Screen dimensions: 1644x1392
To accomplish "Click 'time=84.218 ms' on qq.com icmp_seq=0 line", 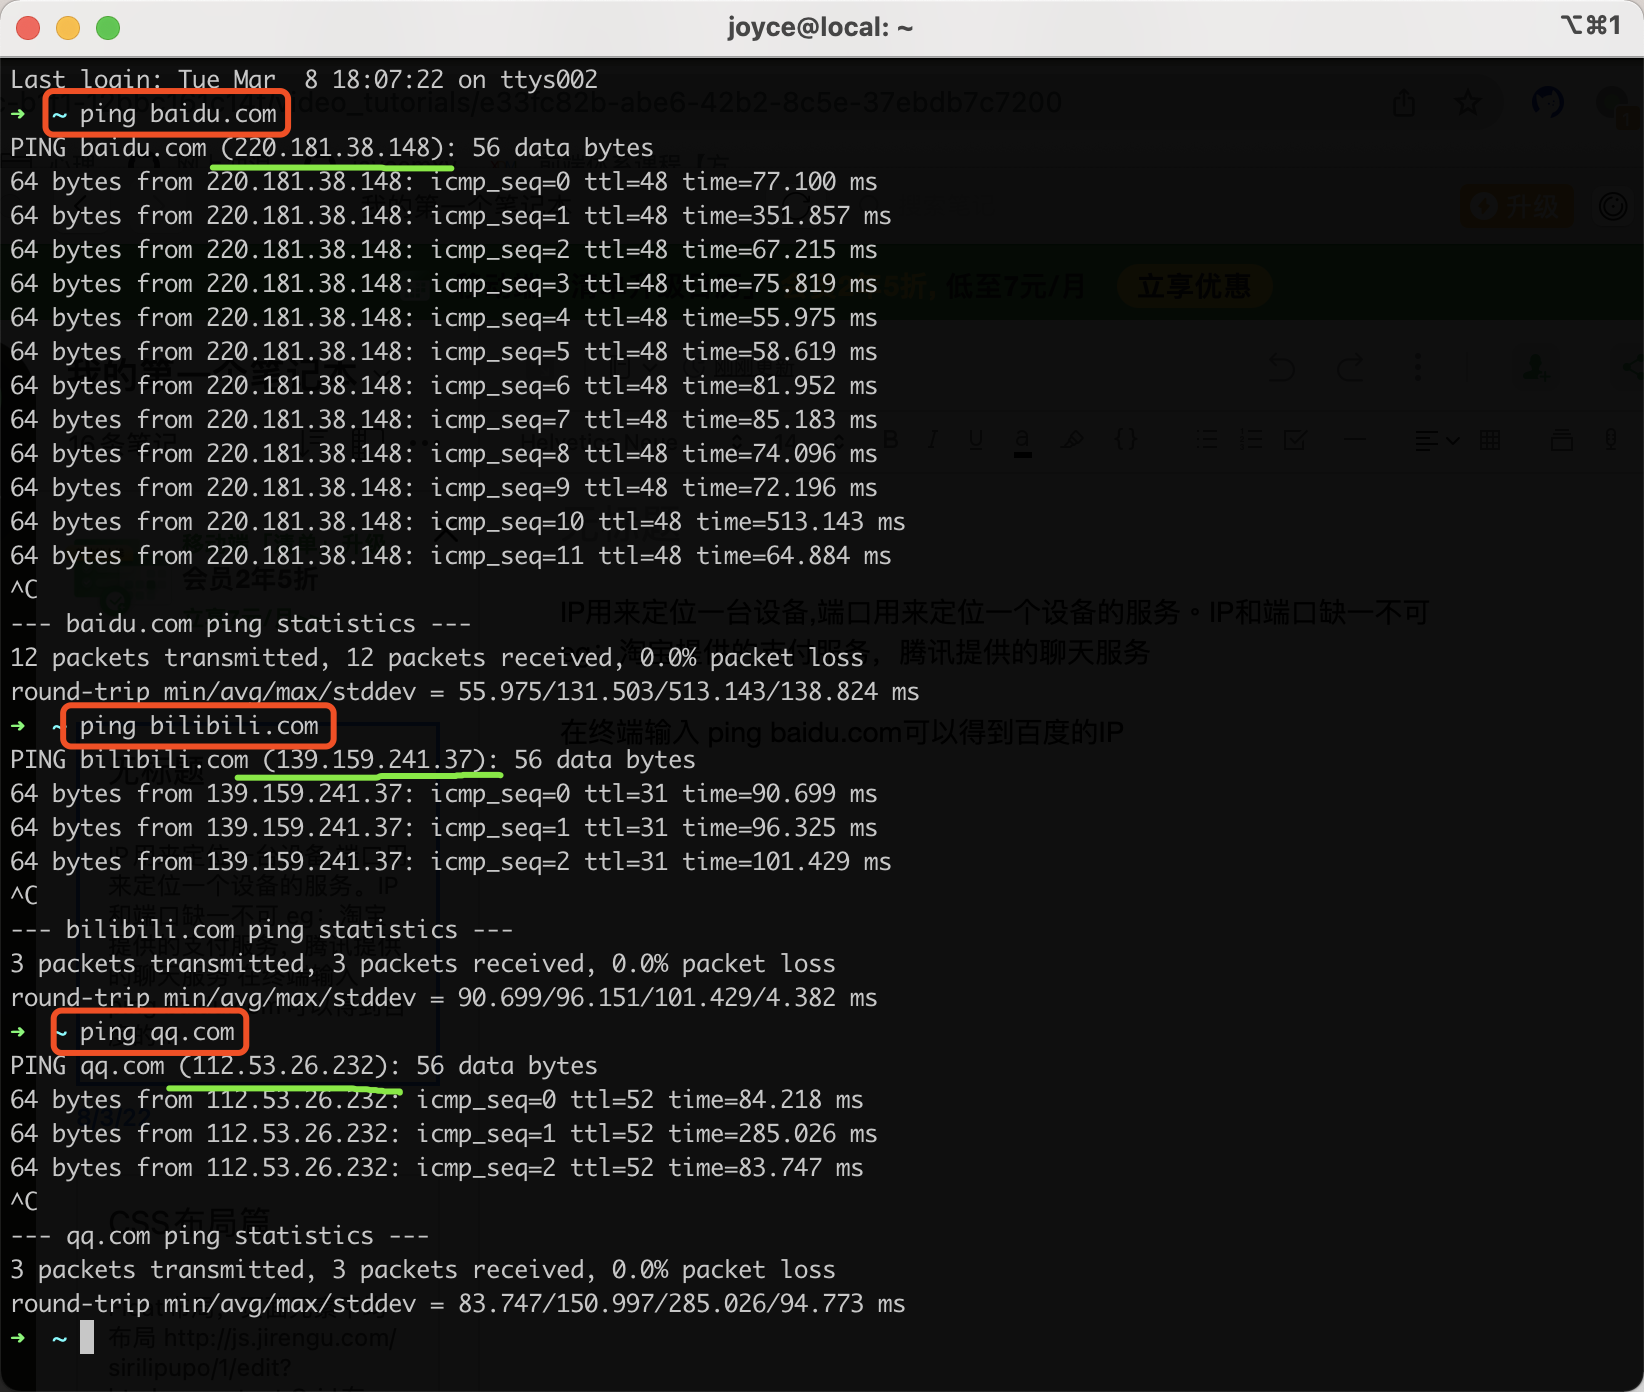I will click(766, 1100).
